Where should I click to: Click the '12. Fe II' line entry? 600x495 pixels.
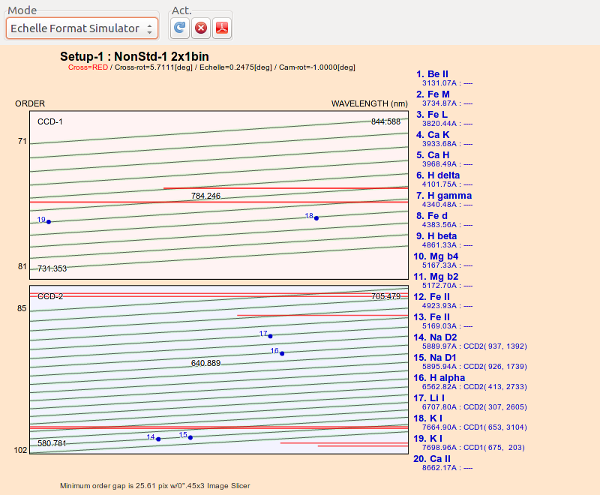(x=443, y=301)
